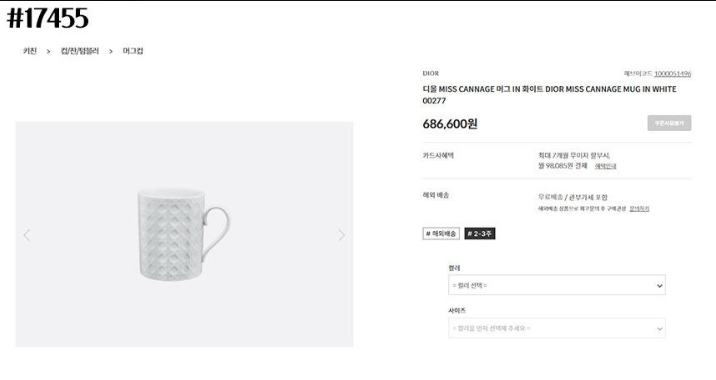
Task: Click chevron after 키친 breadcrumb
Action: click(x=48, y=52)
